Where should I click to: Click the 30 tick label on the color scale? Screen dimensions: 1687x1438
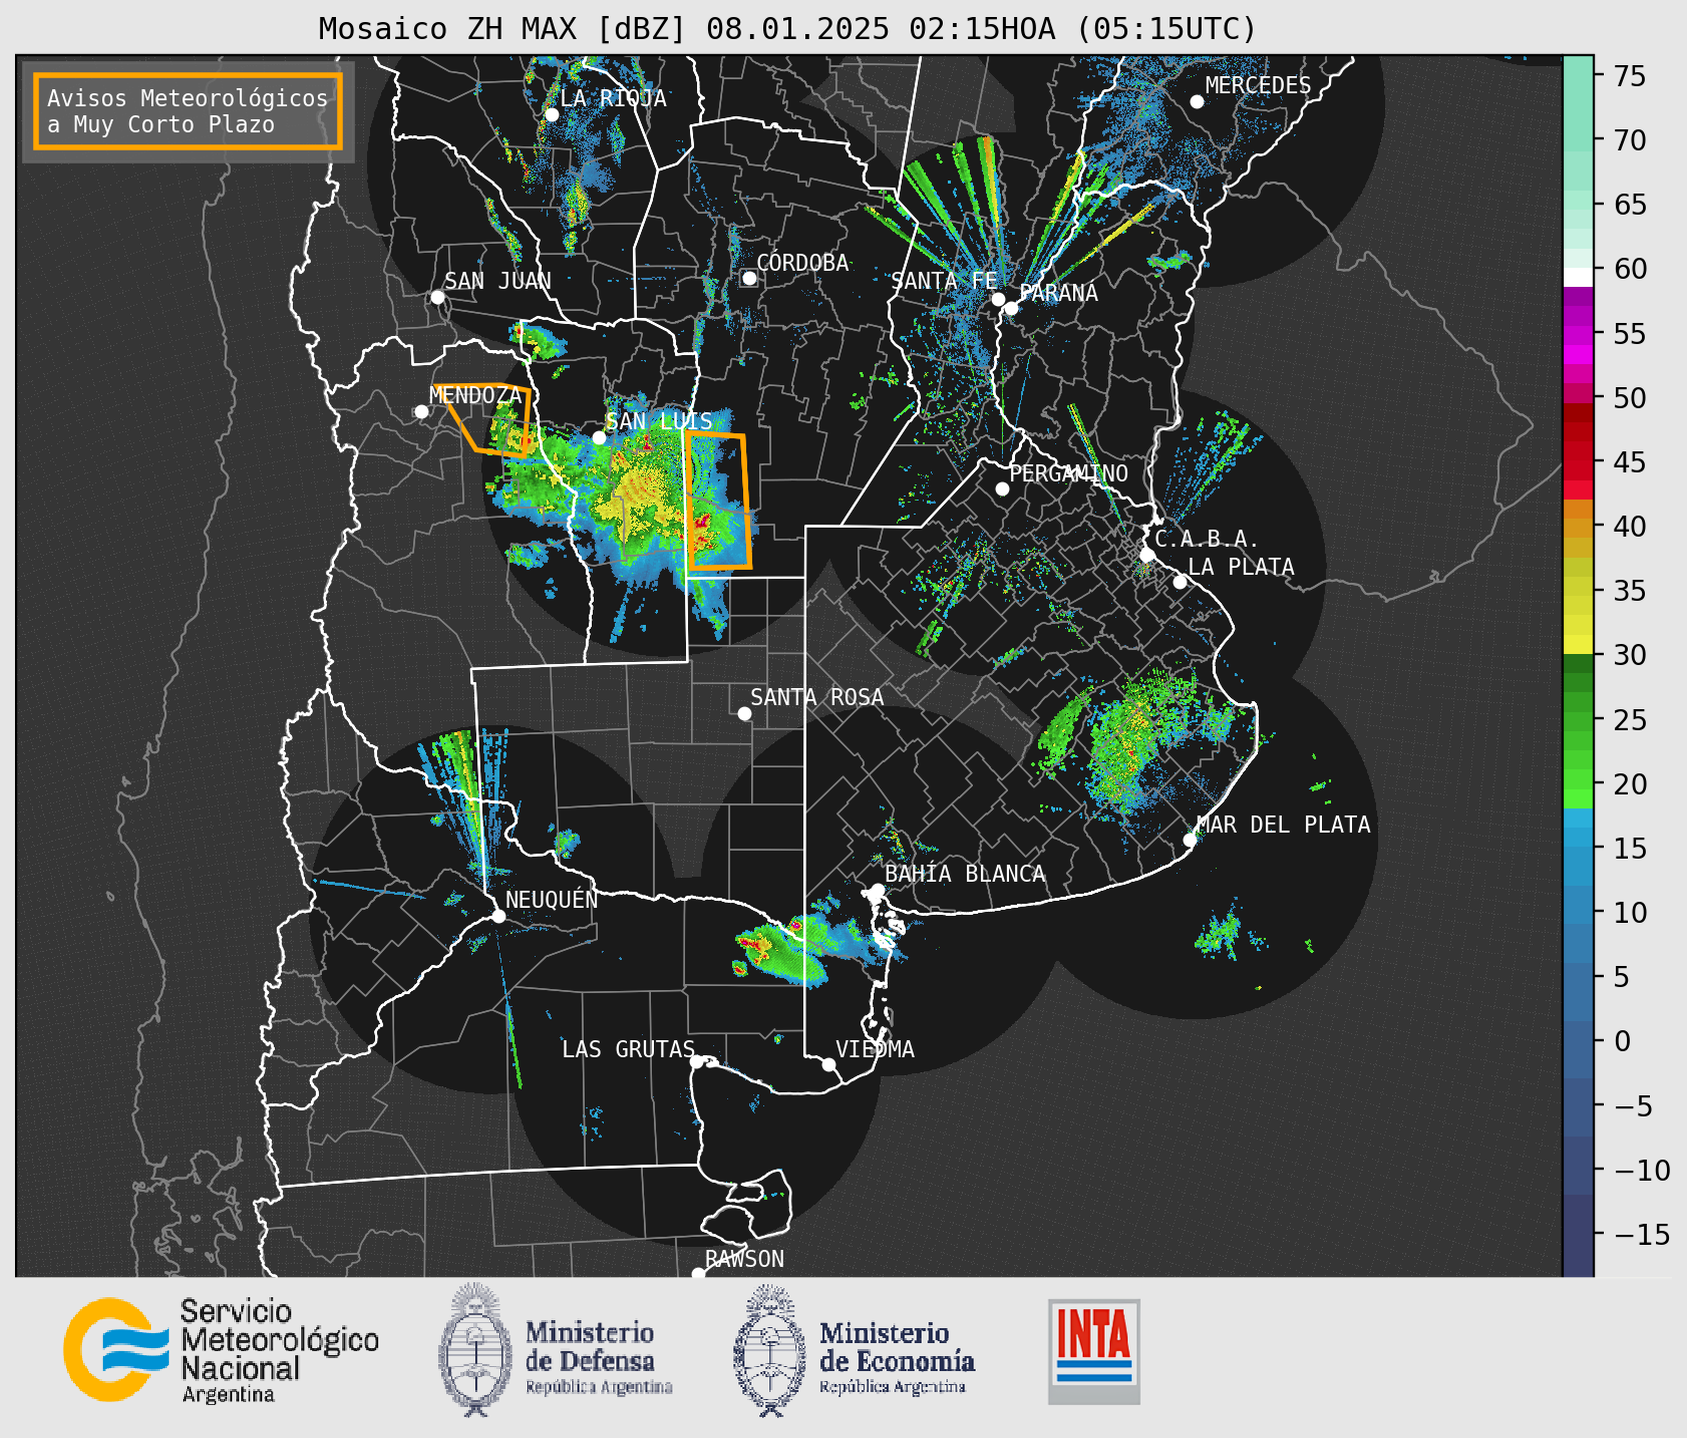1629,655
